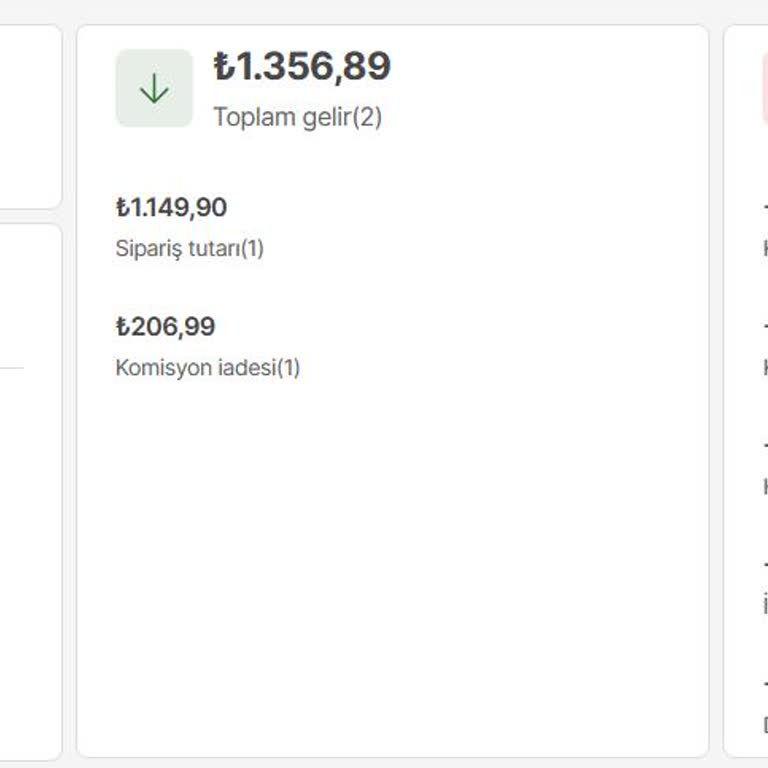
Task: Select the ₺1.149,90 order amount
Action: click(x=172, y=208)
